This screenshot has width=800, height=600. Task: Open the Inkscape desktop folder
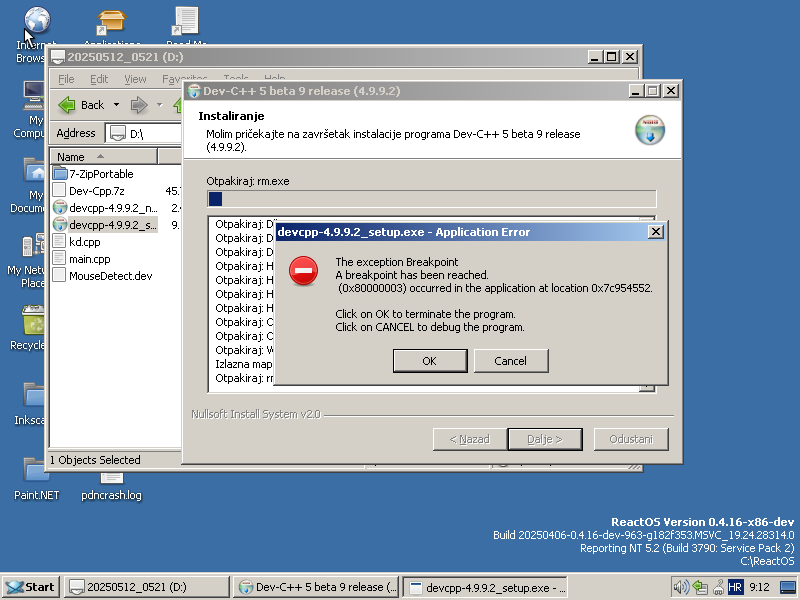point(30,403)
